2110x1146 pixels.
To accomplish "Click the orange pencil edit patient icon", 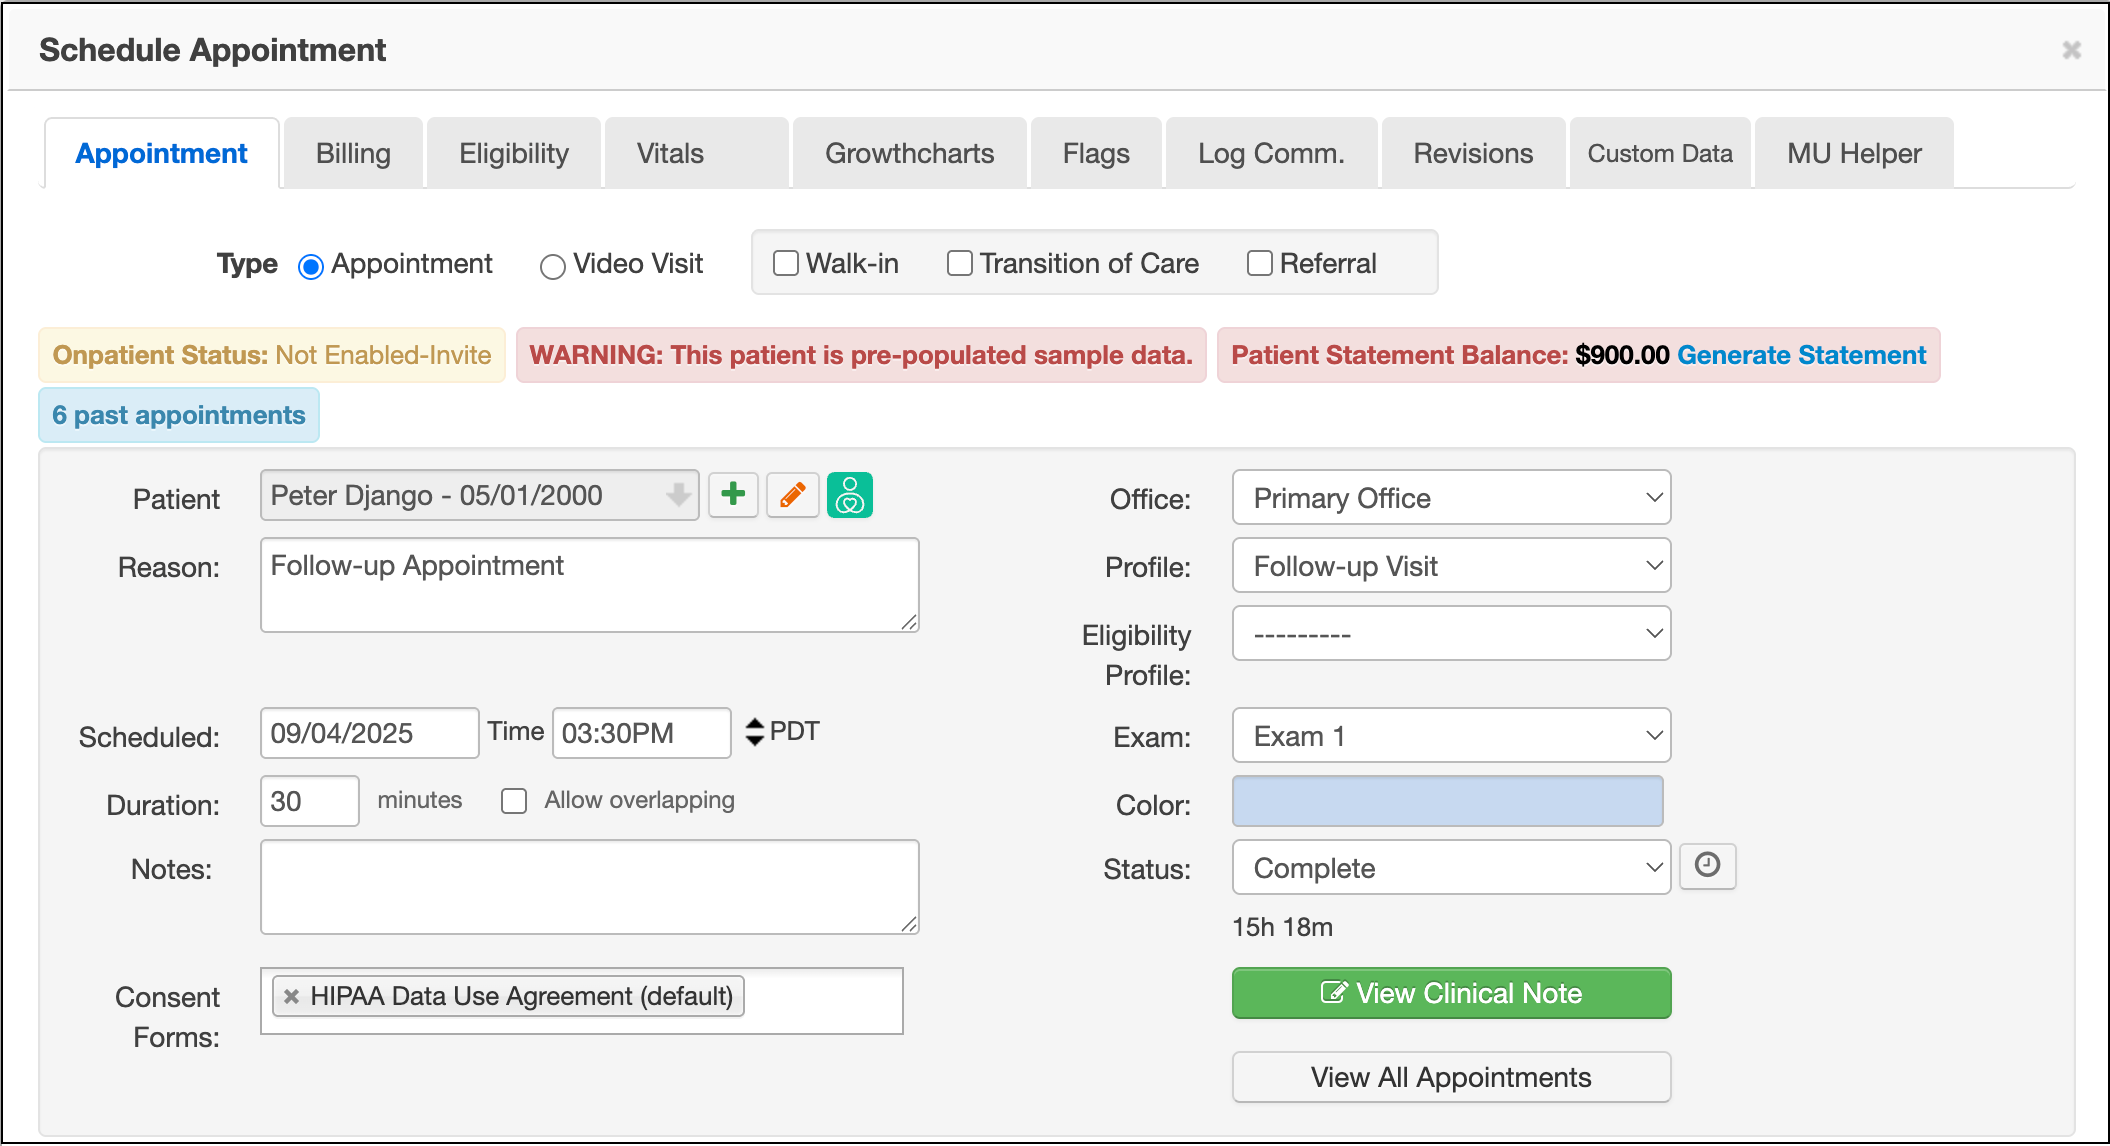I will coord(792,495).
